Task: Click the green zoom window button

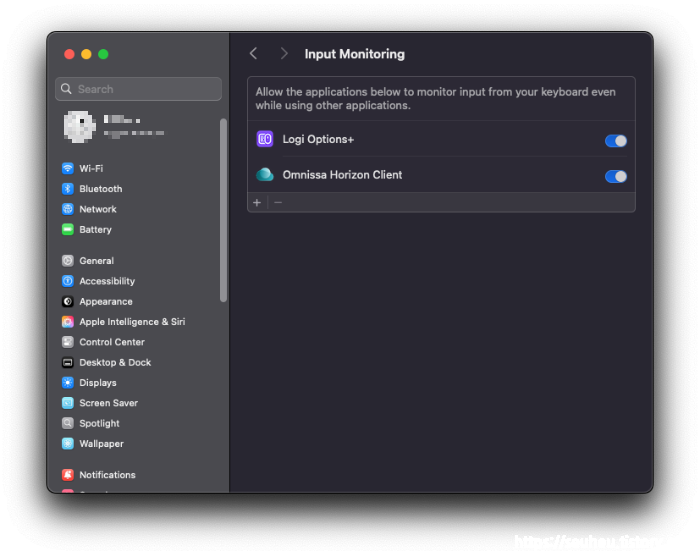Action: pos(103,54)
